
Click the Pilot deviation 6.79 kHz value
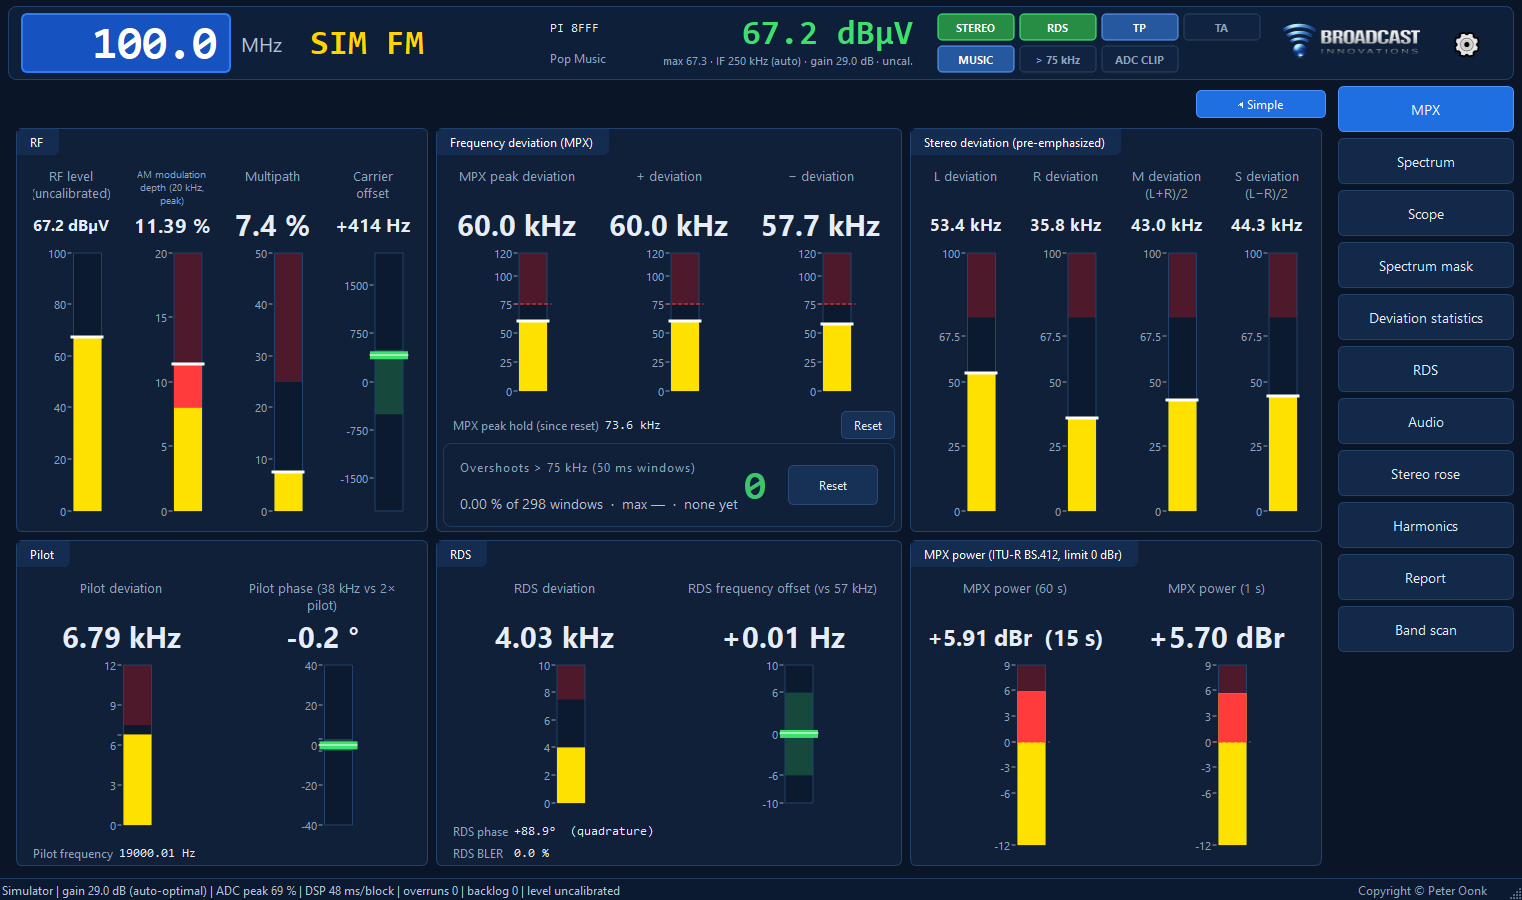click(x=122, y=638)
